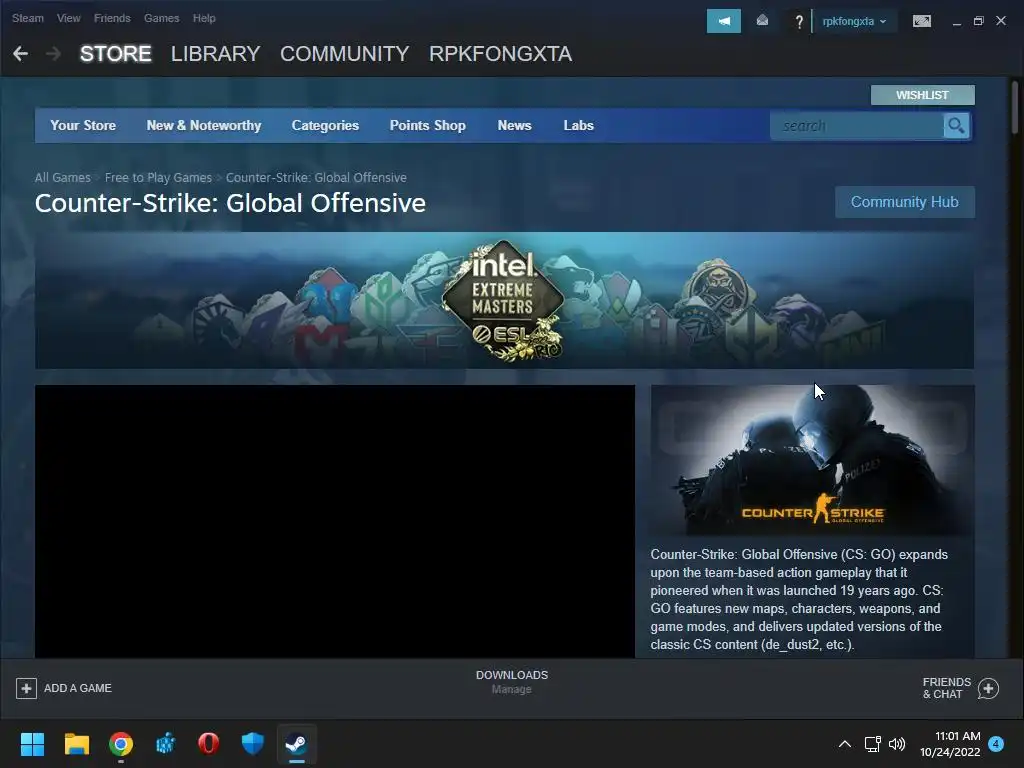Screen dimensions: 1024x768
Task: Focus the store search field
Action: (856, 125)
